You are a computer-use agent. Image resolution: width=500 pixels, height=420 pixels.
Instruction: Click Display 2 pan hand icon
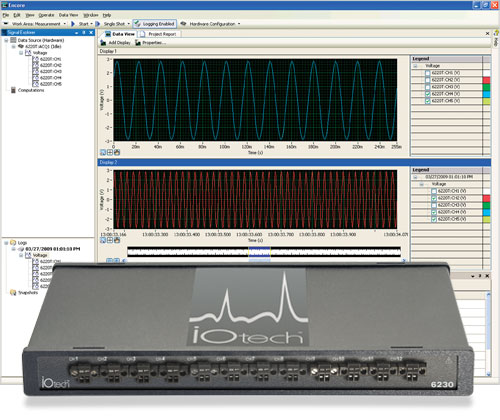point(117,240)
